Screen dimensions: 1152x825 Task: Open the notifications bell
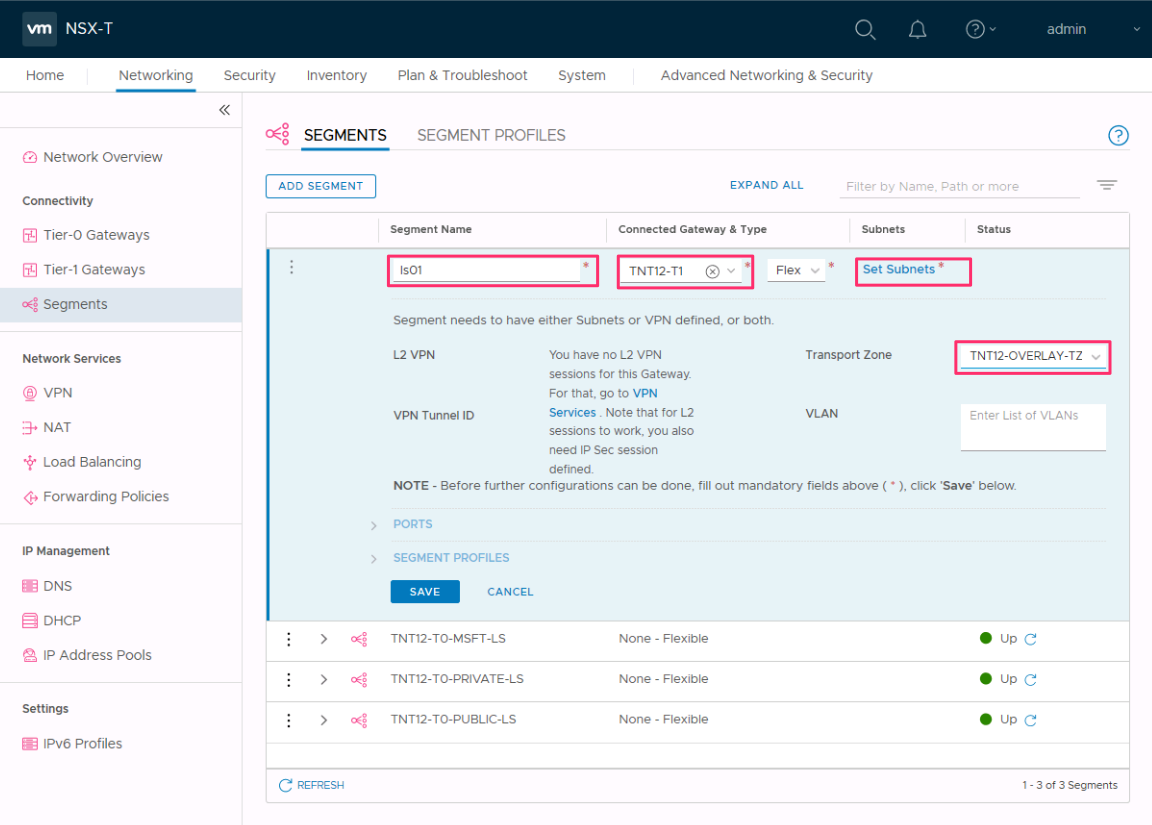917,29
